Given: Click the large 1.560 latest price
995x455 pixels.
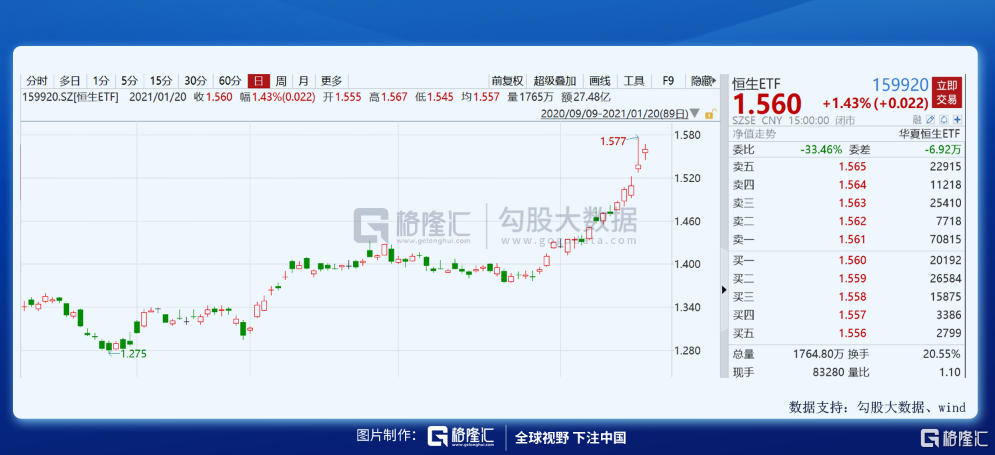Looking at the screenshot, I should tap(767, 103).
